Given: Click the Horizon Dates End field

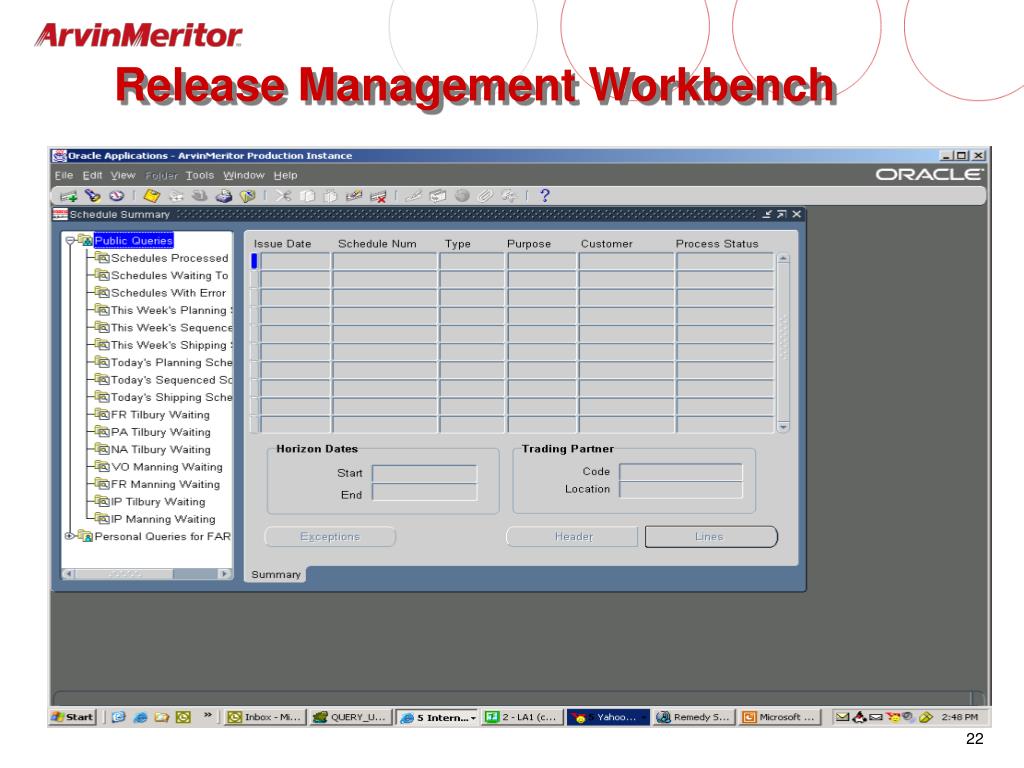Looking at the screenshot, I should point(424,493).
